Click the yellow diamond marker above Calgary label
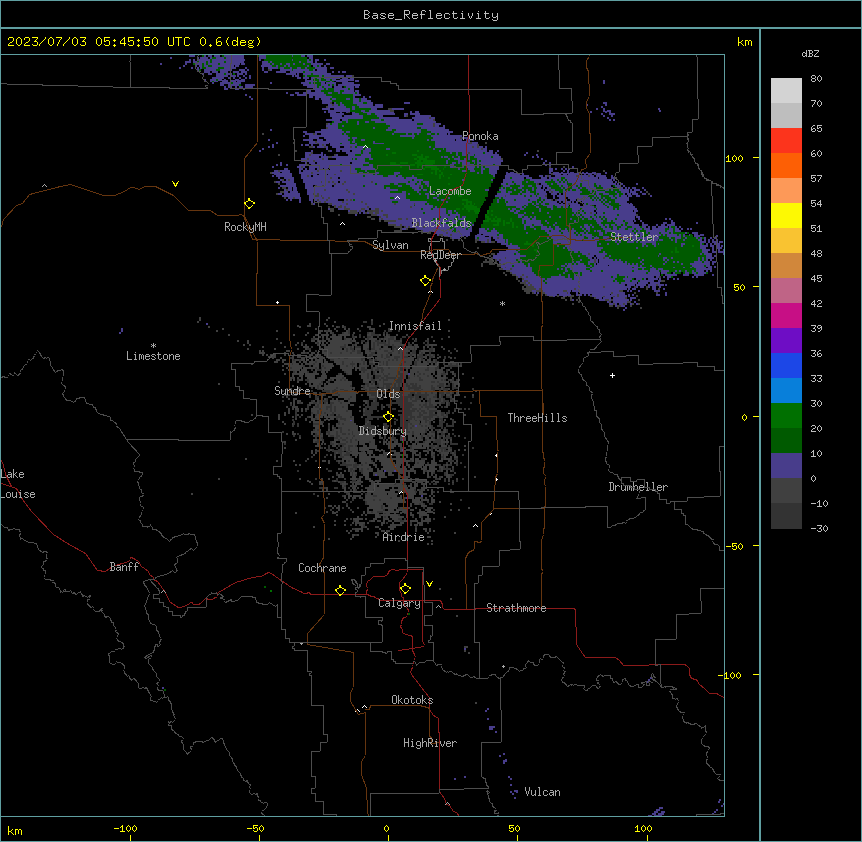862x842 pixels. [x=405, y=589]
